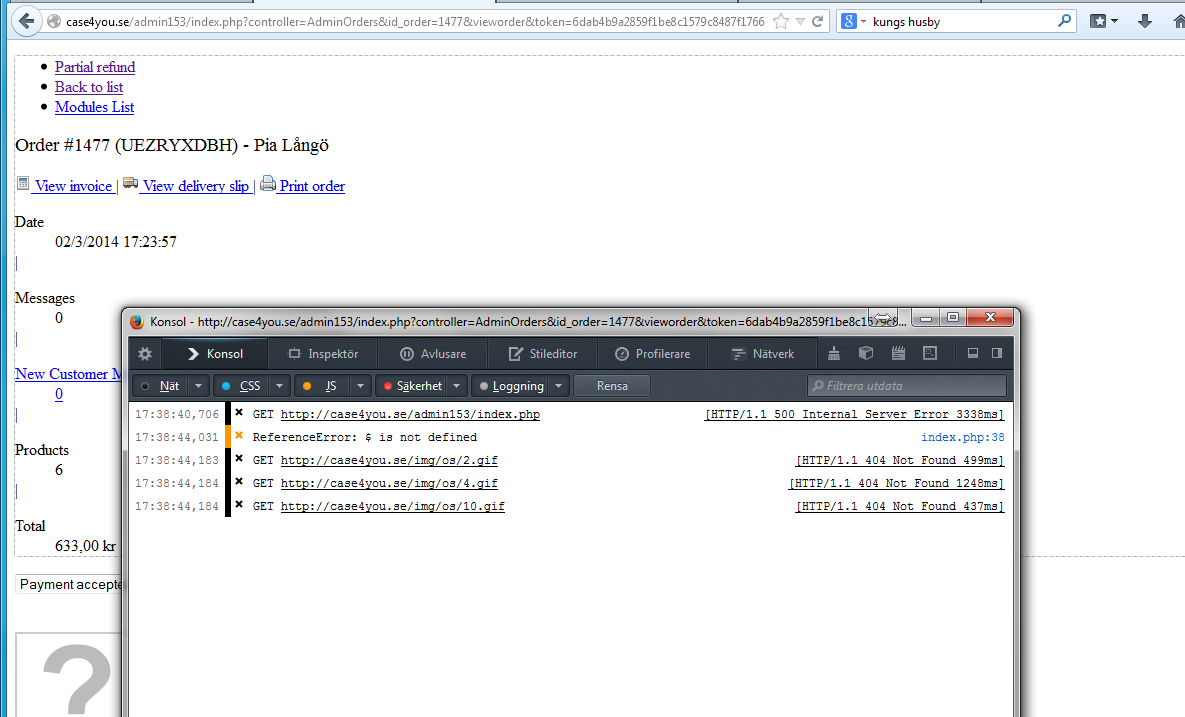1185x717 pixels.
Task: Open source location index.php:38
Action: pyautogui.click(x=963, y=437)
